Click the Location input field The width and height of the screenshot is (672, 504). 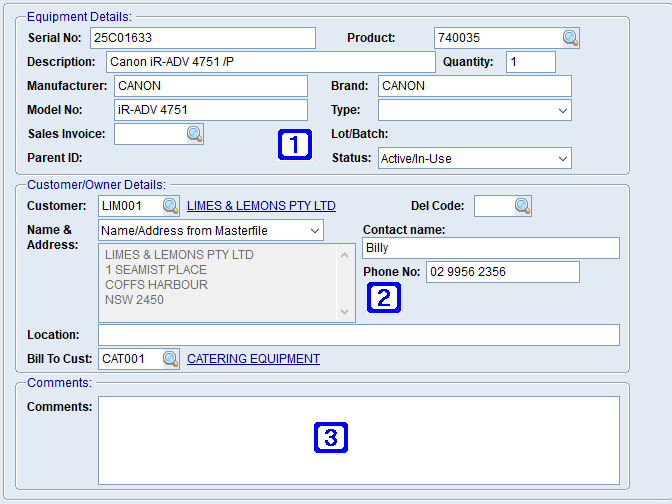(359, 335)
